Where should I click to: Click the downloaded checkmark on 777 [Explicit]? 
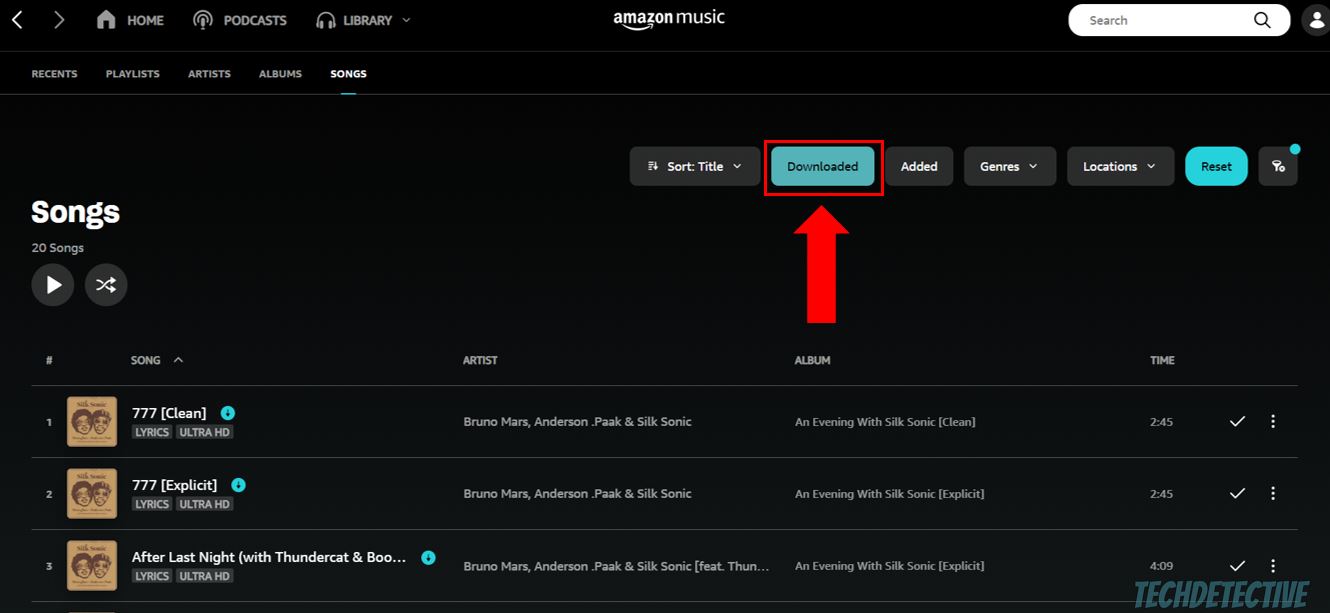[1236, 493]
